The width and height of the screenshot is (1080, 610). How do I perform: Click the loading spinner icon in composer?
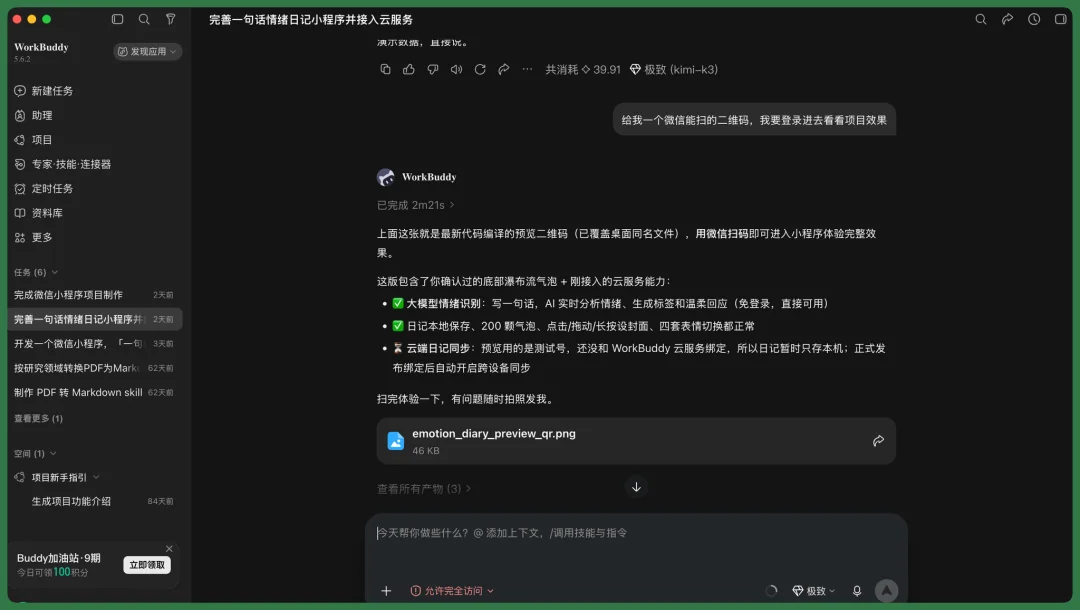coord(771,591)
